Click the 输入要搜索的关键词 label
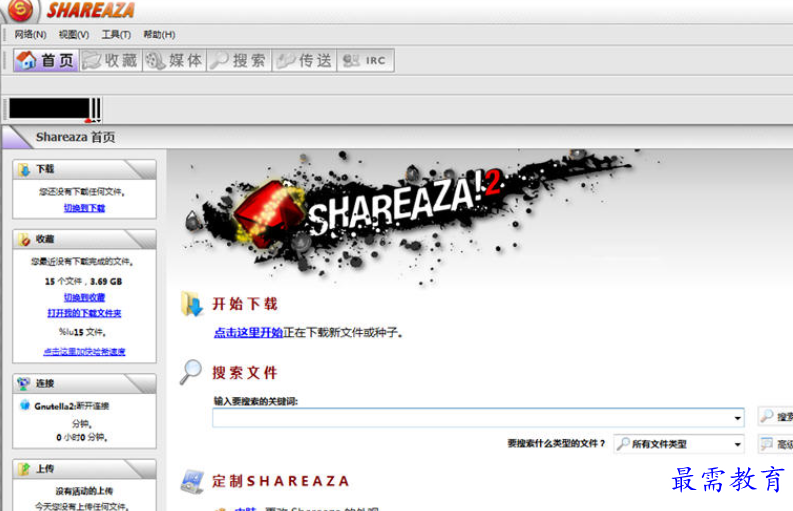 256,401
